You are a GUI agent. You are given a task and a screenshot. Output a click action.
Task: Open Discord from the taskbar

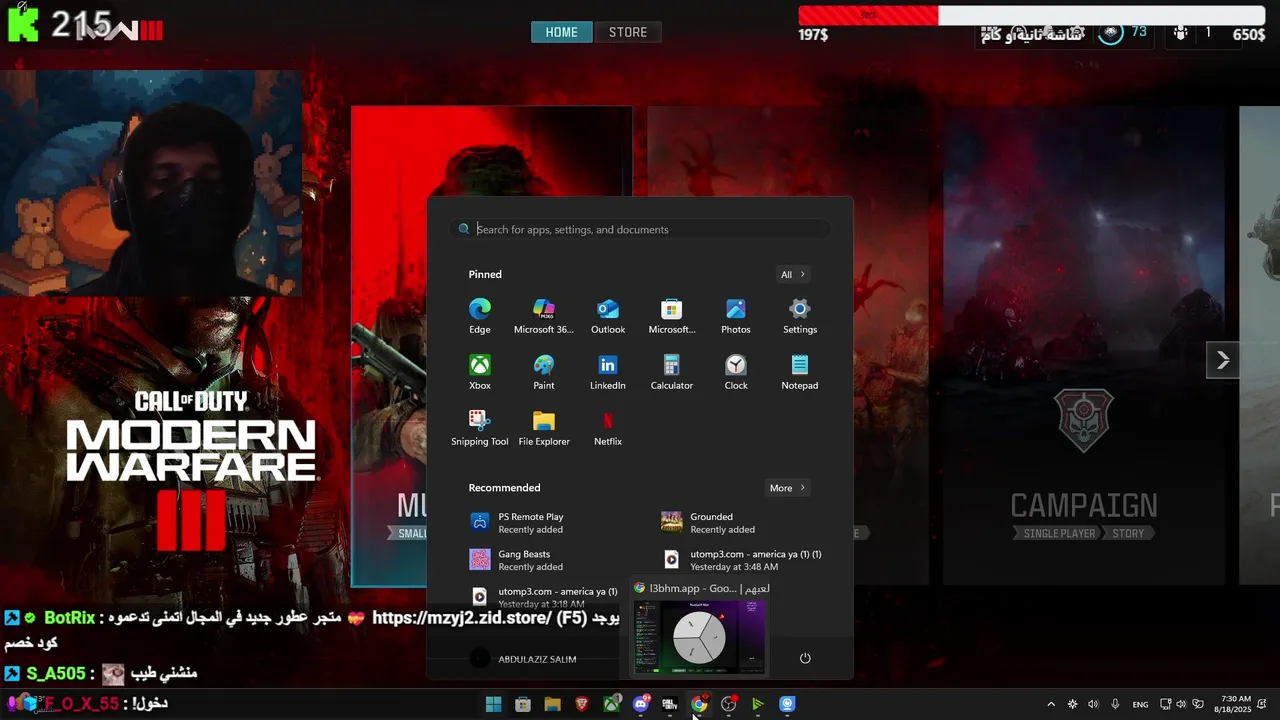pyautogui.click(x=641, y=704)
